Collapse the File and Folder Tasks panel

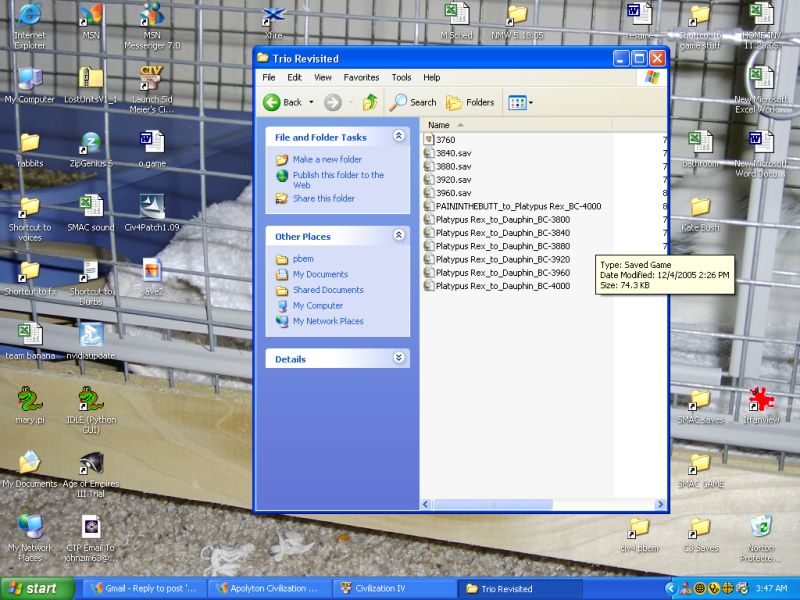(399, 136)
